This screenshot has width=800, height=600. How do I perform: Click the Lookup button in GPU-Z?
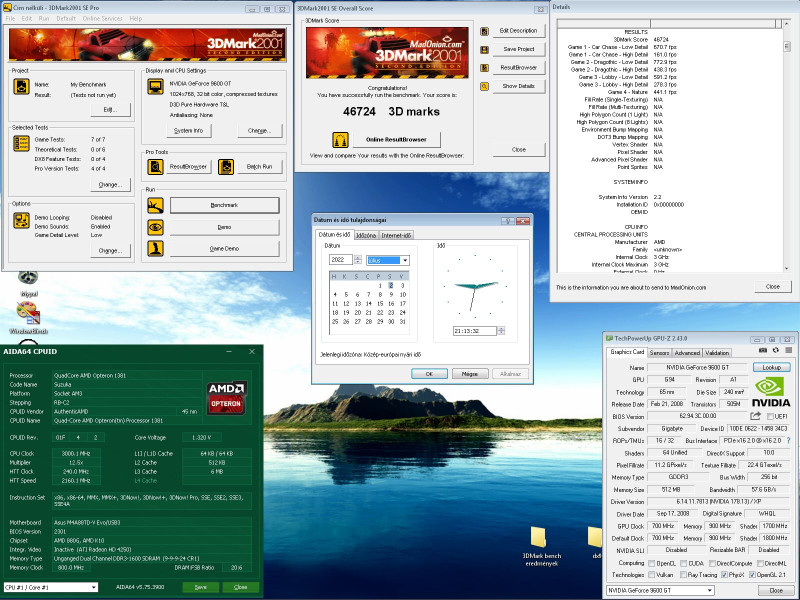click(x=771, y=367)
